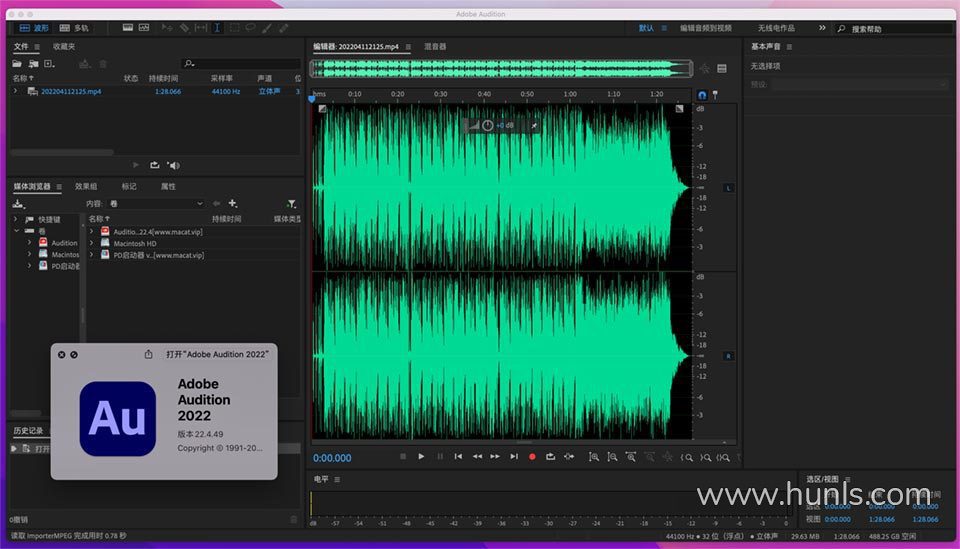The height and width of the screenshot is (549, 960).
Task: Show the spectral frequency display
Action: coord(127,28)
